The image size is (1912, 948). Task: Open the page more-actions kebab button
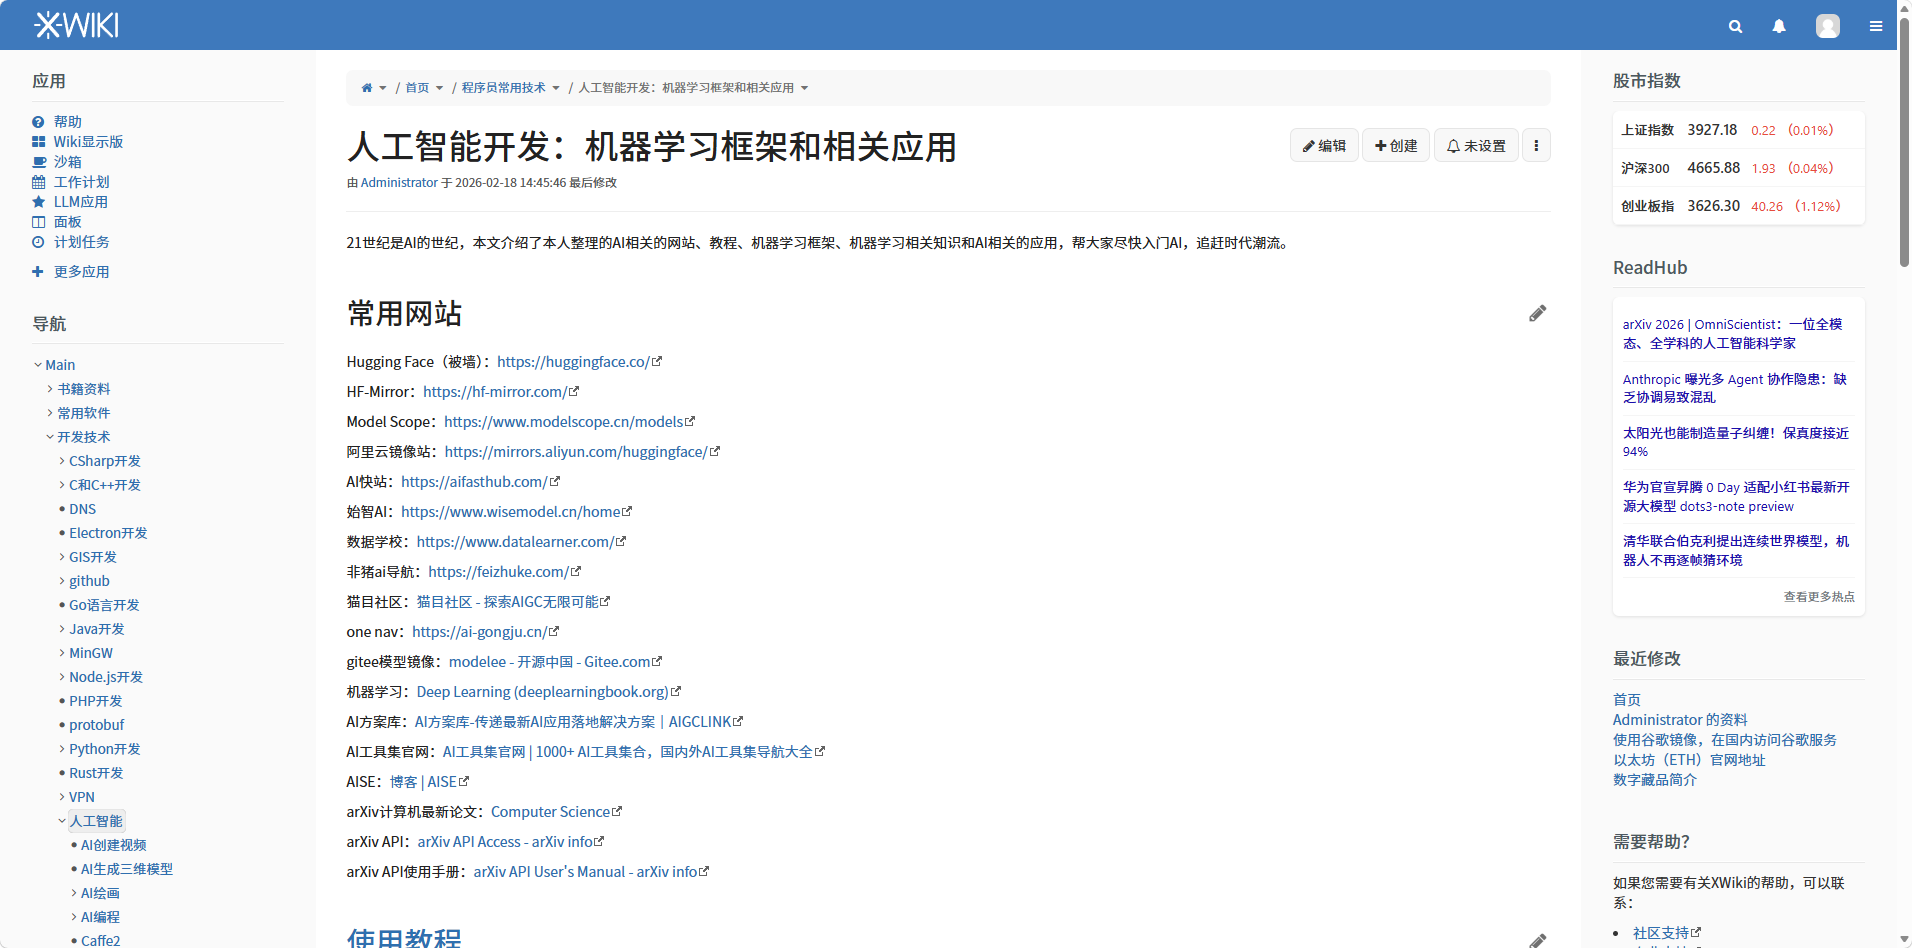click(1536, 146)
